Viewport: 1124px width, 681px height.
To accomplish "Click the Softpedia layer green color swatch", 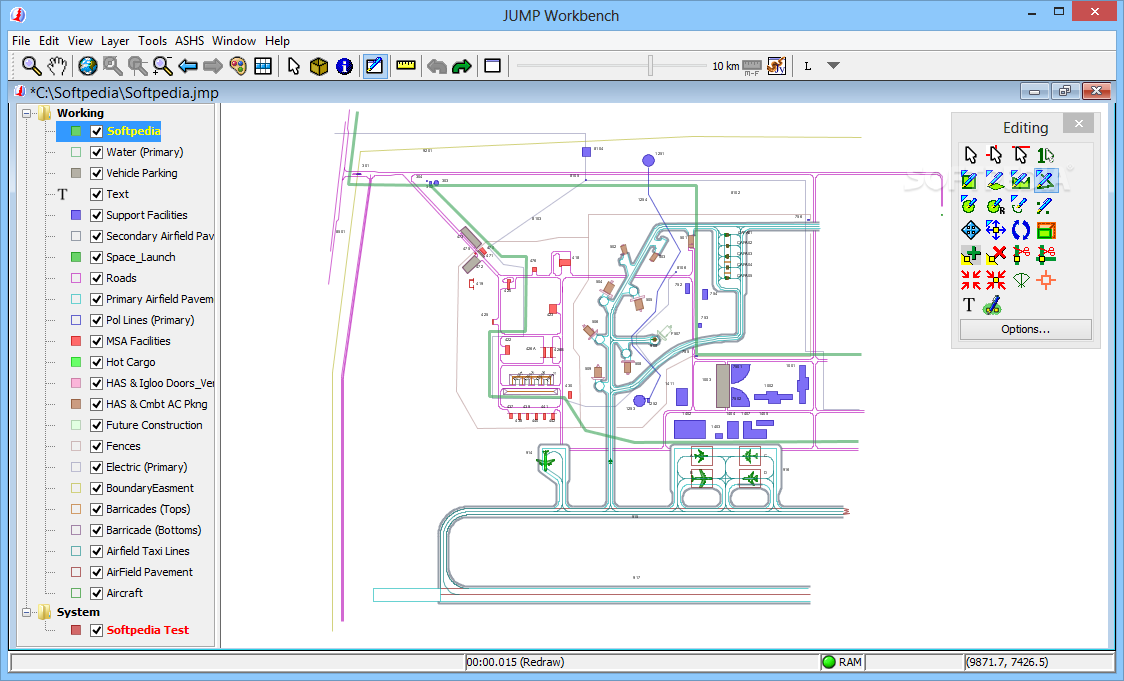I will [76, 131].
